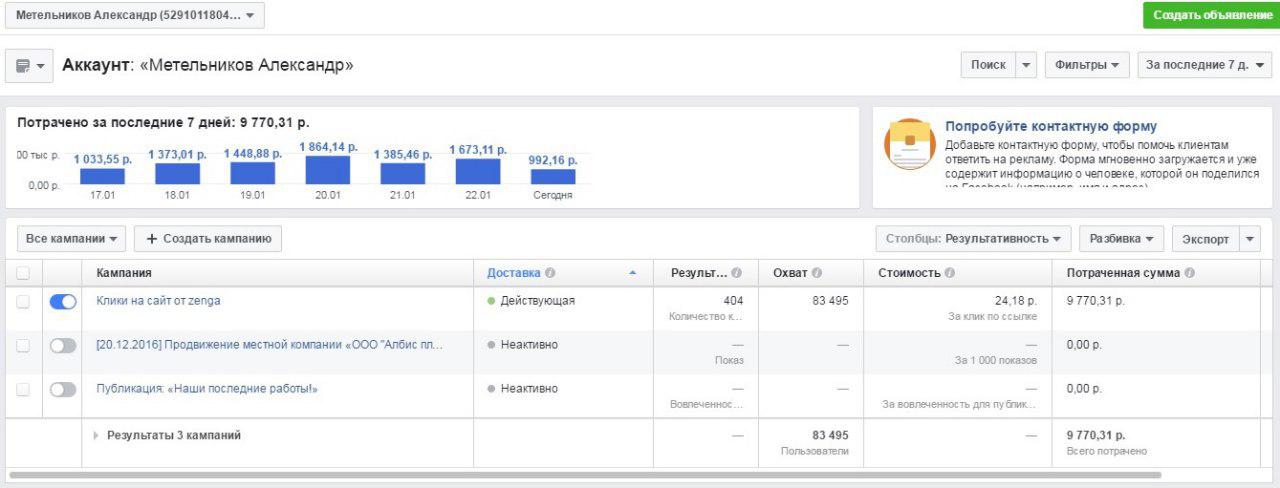Click the sort arrow in Доставка column
This screenshot has width=1280, height=488.
tap(632, 273)
